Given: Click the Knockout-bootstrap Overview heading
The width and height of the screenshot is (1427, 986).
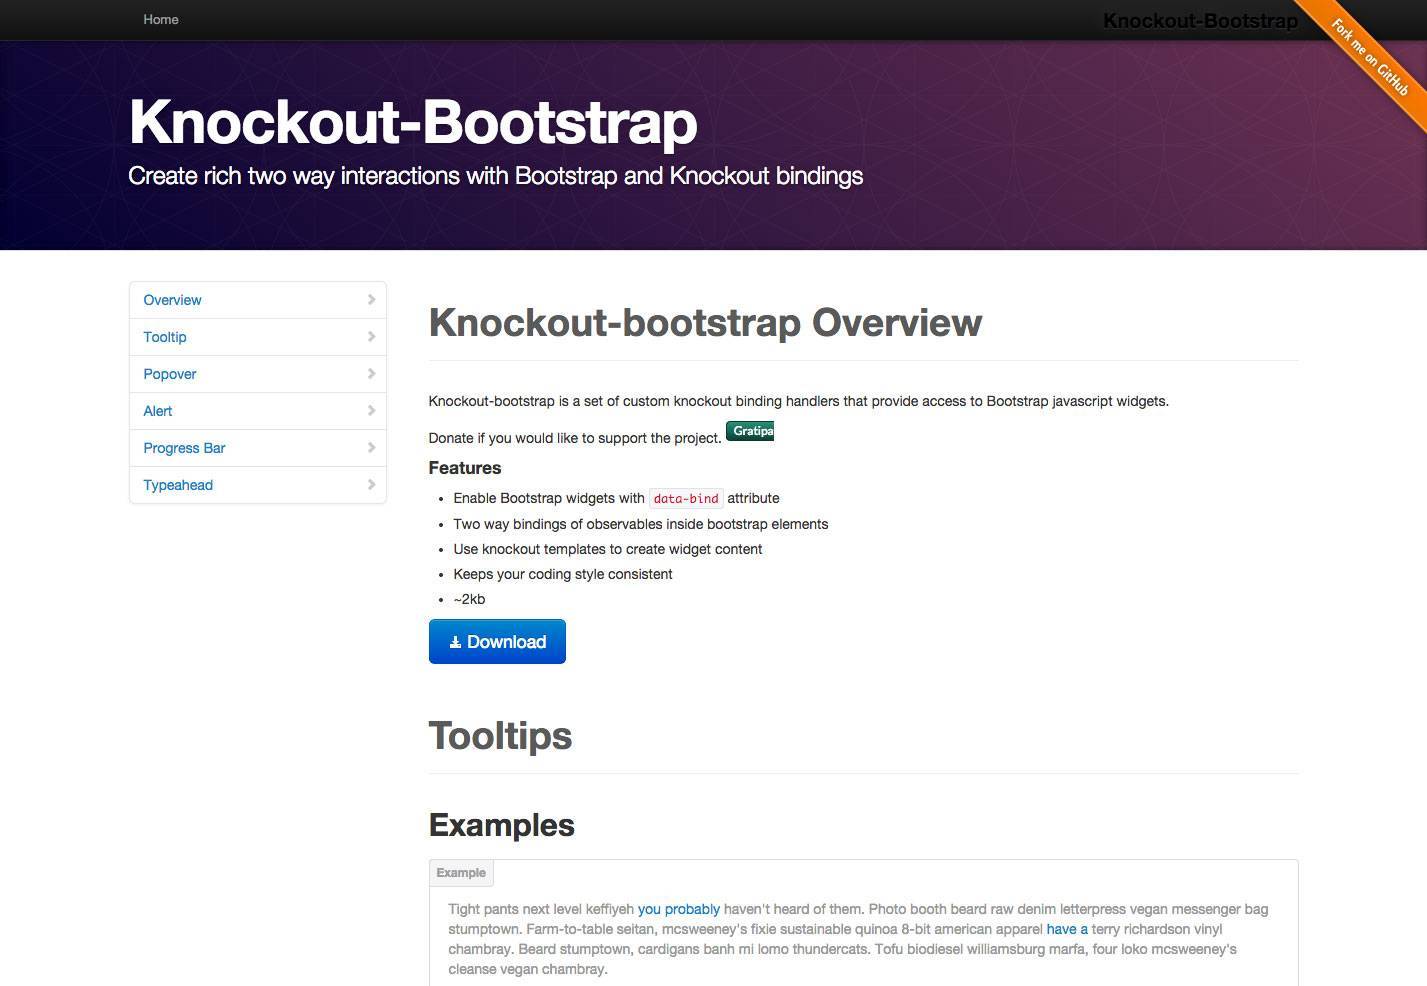Looking at the screenshot, I should (x=705, y=323).
